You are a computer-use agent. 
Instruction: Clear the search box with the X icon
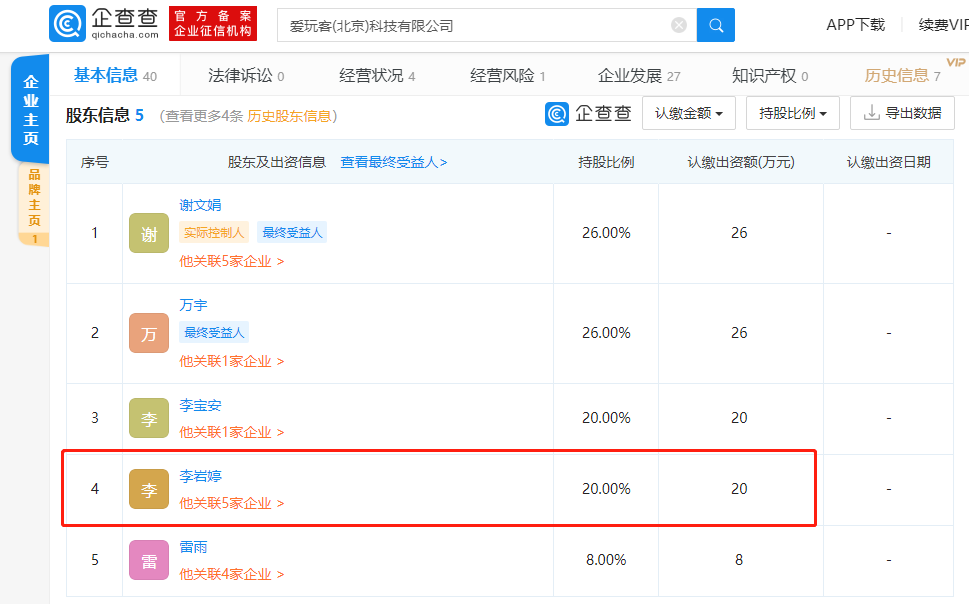pyautogui.click(x=679, y=25)
